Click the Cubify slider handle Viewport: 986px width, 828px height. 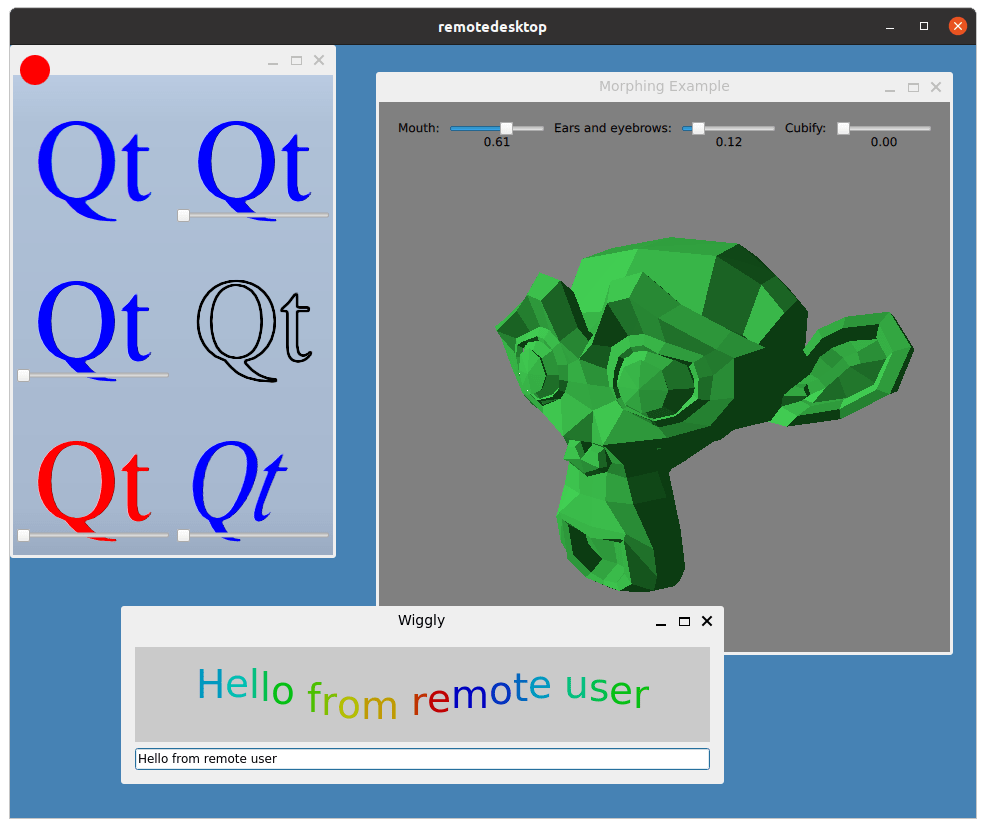click(x=842, y=128)
